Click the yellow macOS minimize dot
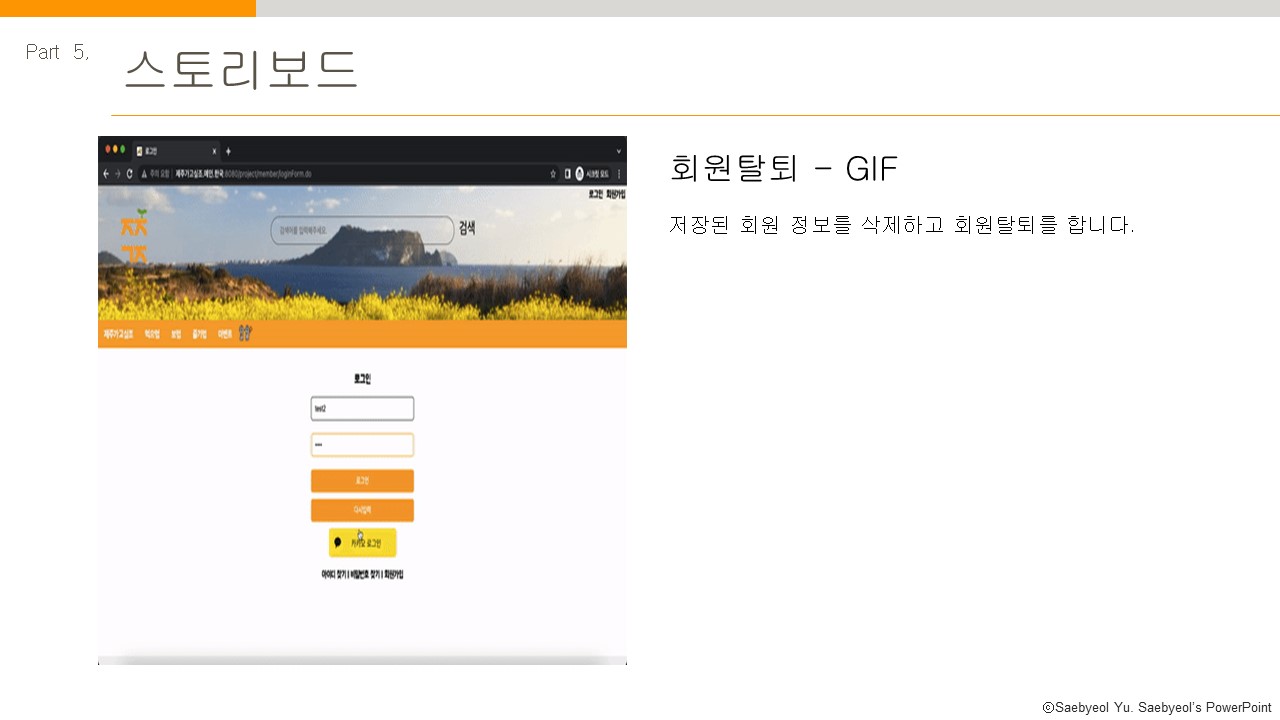1280x720 pixels. click(x=115, y=149)
